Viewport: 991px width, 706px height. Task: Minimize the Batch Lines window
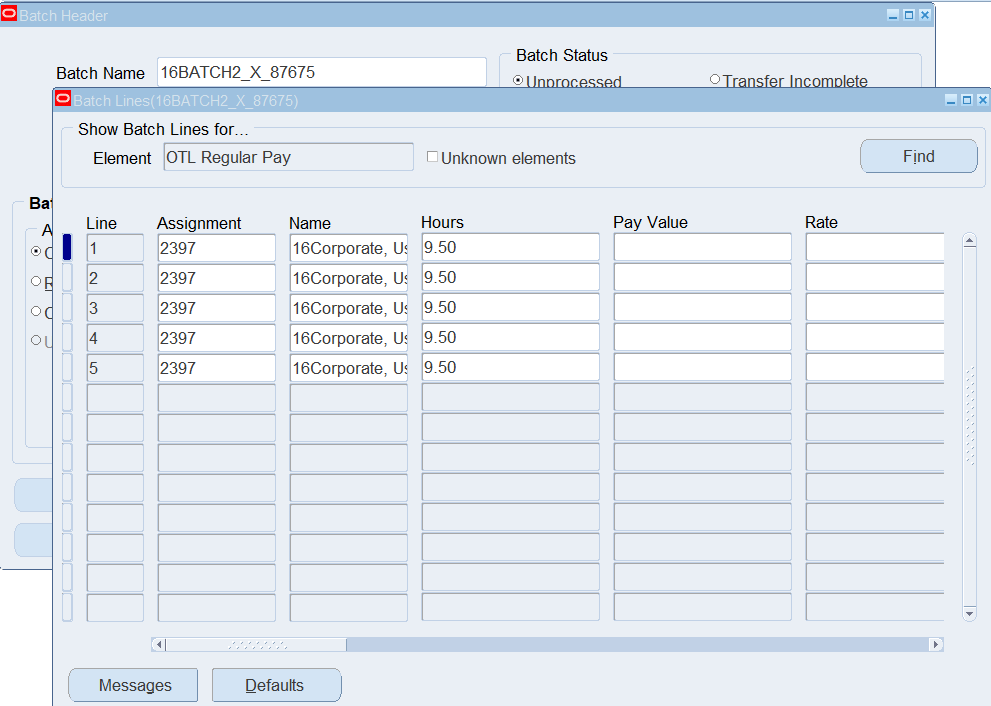[951, 100]
